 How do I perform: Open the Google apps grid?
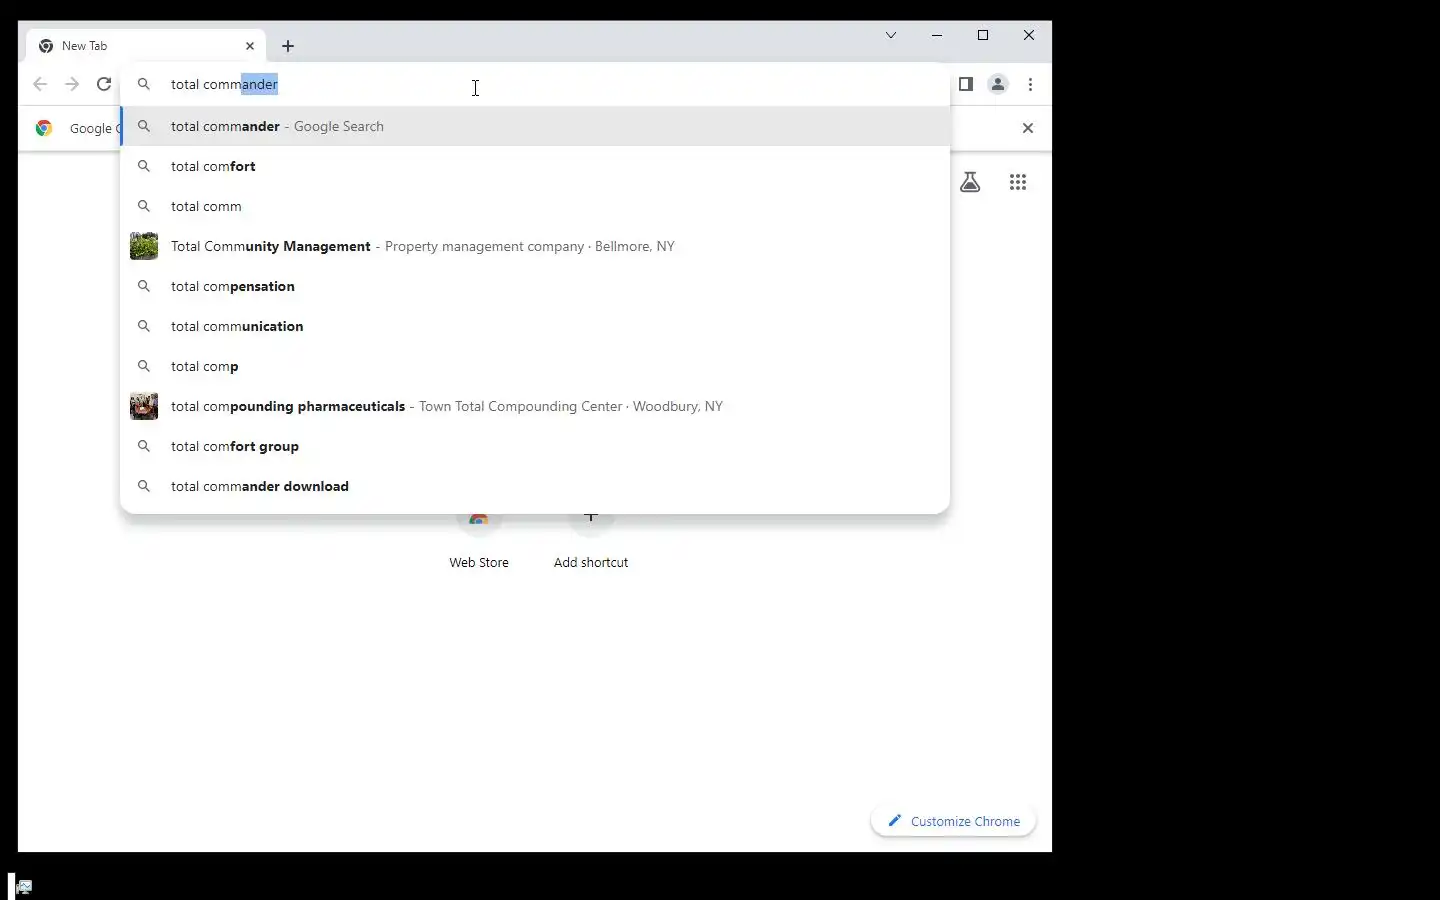coord(1018,182)
